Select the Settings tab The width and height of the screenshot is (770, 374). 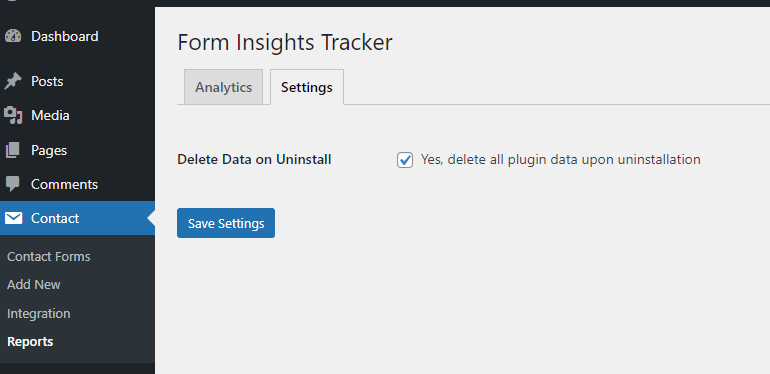pos(307,87)
